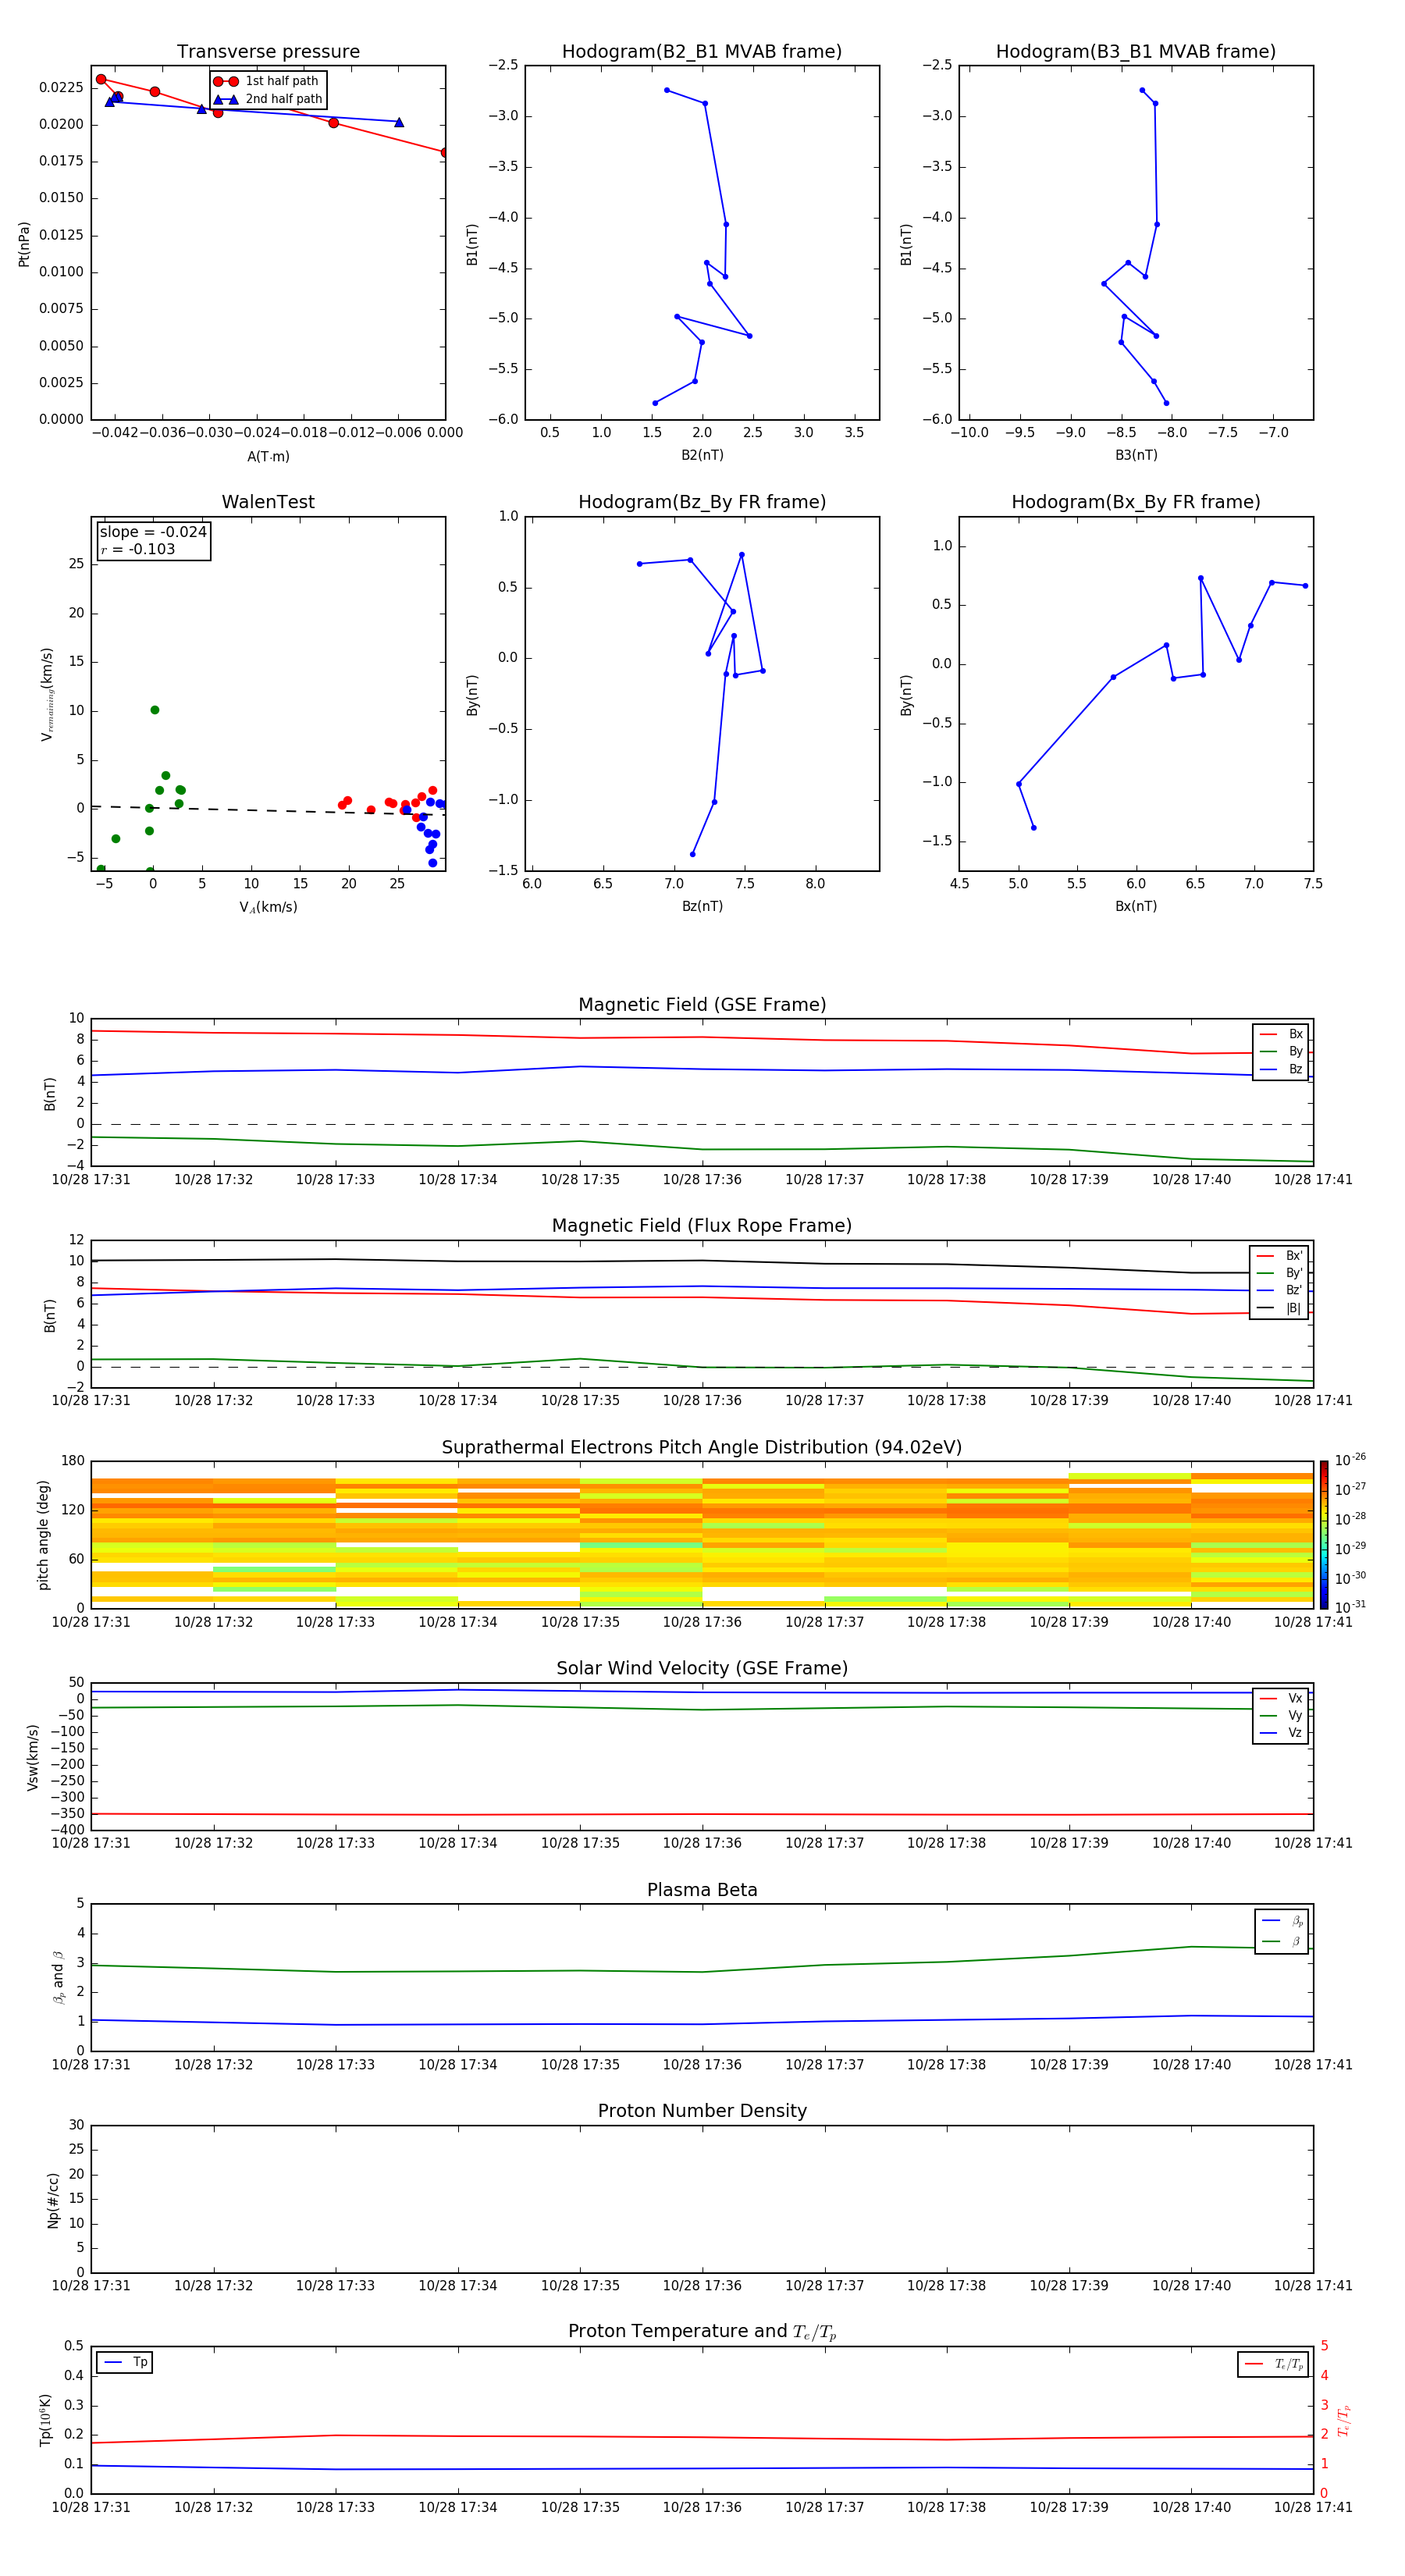Click the 'Vsw(km/s)' y-axis label
Screen dimensions: 1405x2576
point(33,1757)
